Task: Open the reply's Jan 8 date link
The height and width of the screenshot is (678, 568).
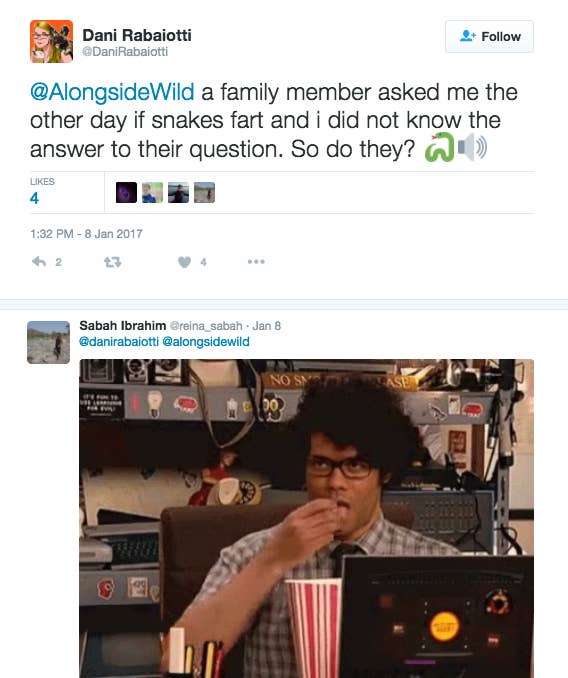Action: coord(266,326)
